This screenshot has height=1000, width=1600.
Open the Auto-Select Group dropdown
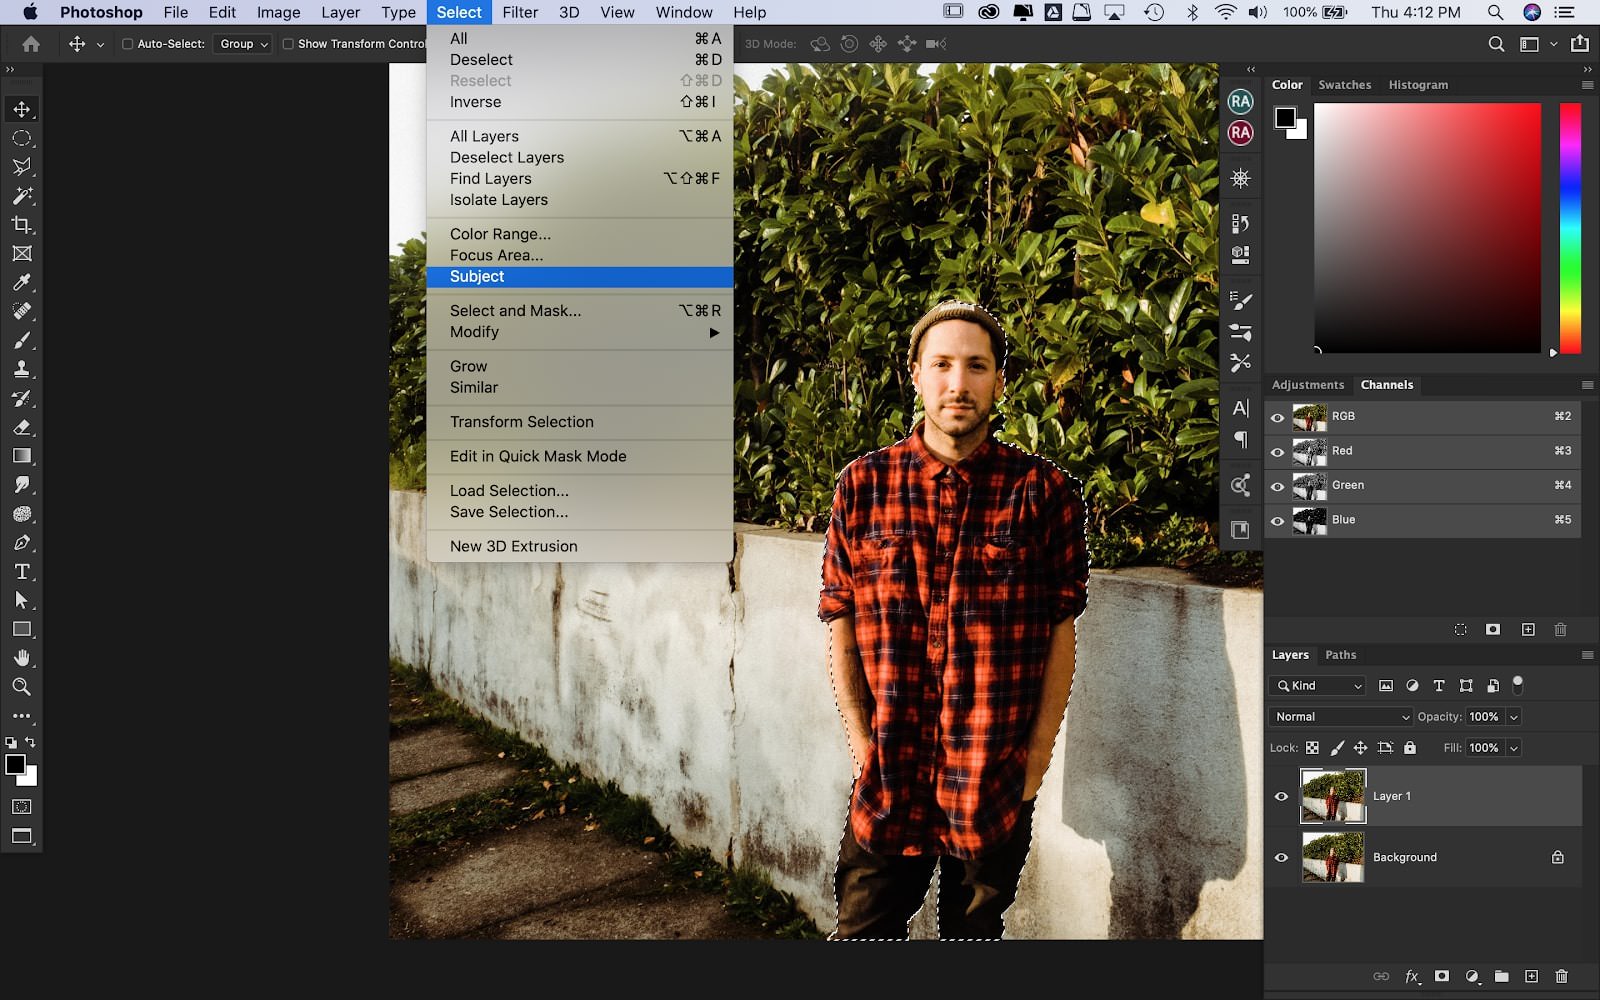click(x=242, y=44)
